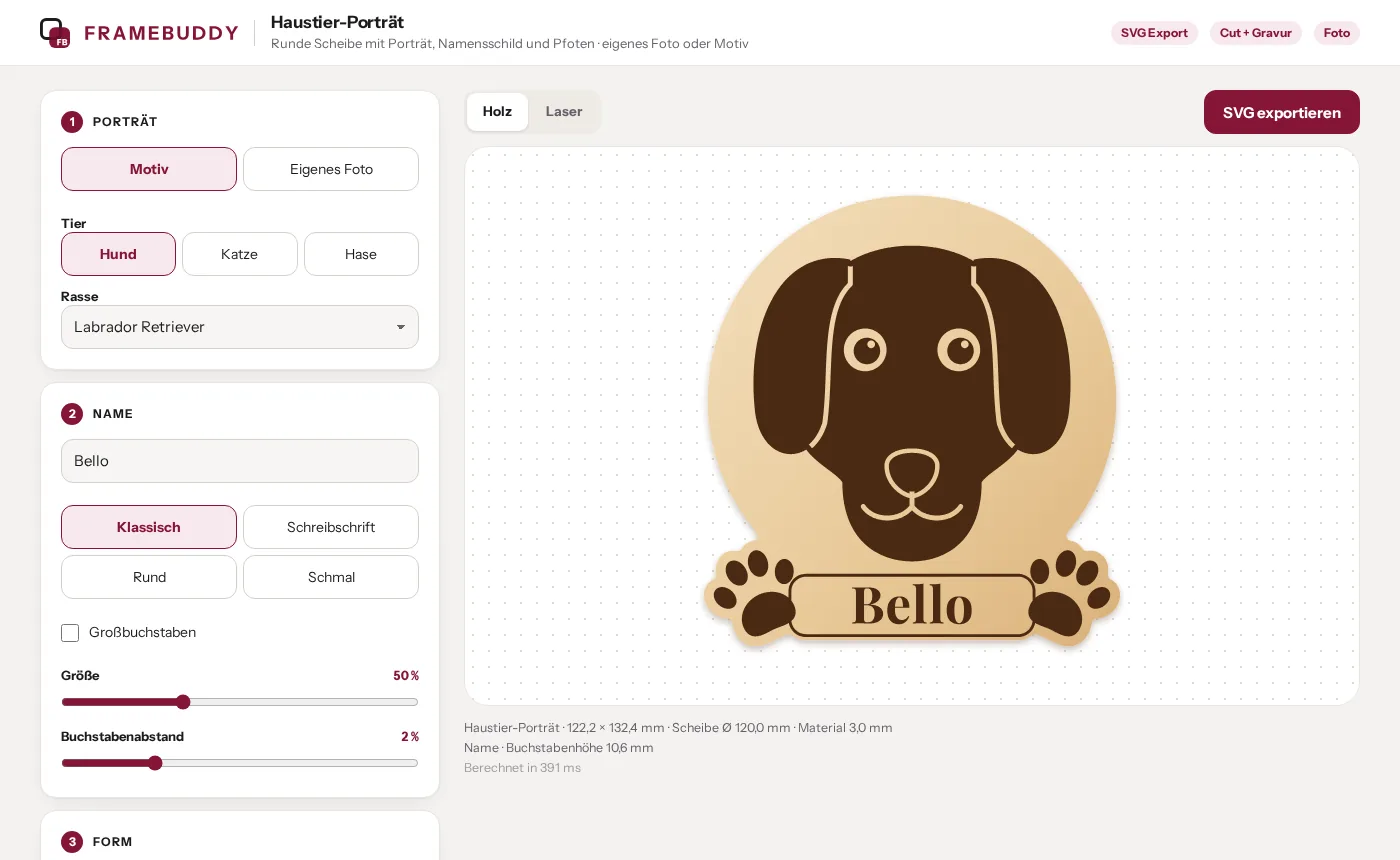
Task: Choose Hase as the animal
Action: click(x=361, y=254)
